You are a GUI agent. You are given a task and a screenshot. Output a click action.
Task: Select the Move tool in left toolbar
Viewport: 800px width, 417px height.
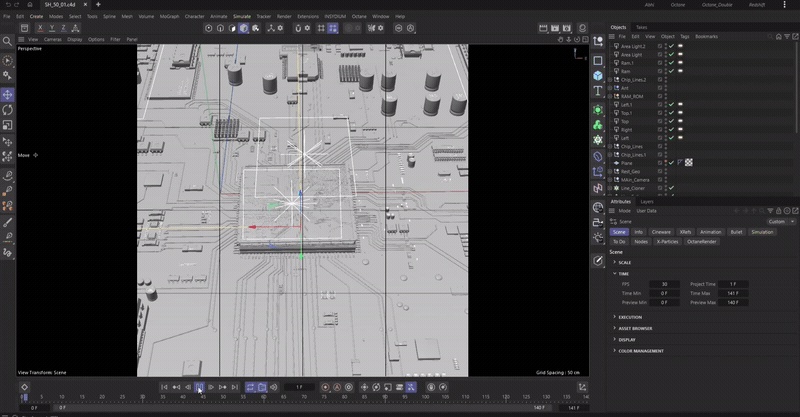(8, 94)
